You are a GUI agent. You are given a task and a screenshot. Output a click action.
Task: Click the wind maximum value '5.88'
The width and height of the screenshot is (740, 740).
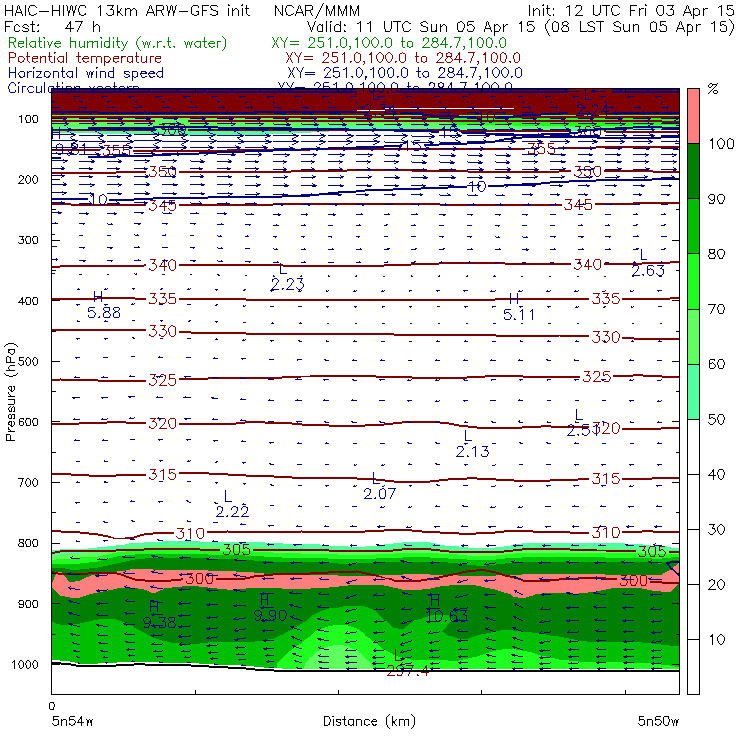(104, 312)
